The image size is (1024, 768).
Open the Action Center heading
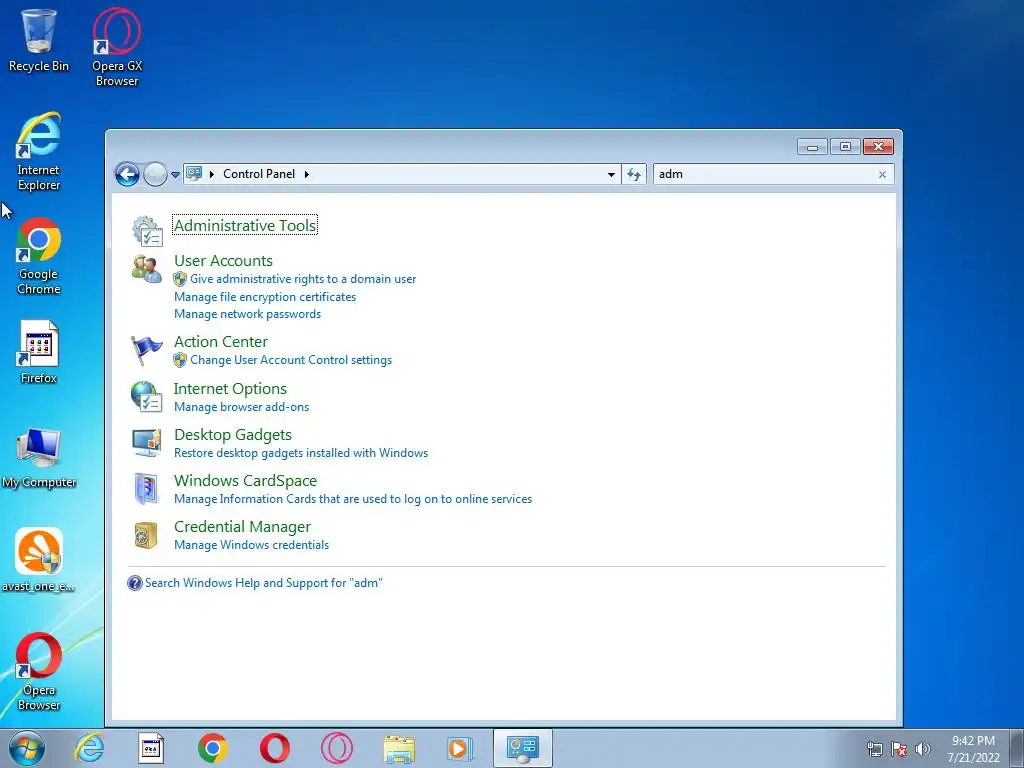pyautogui.click(x=221, y=342)
